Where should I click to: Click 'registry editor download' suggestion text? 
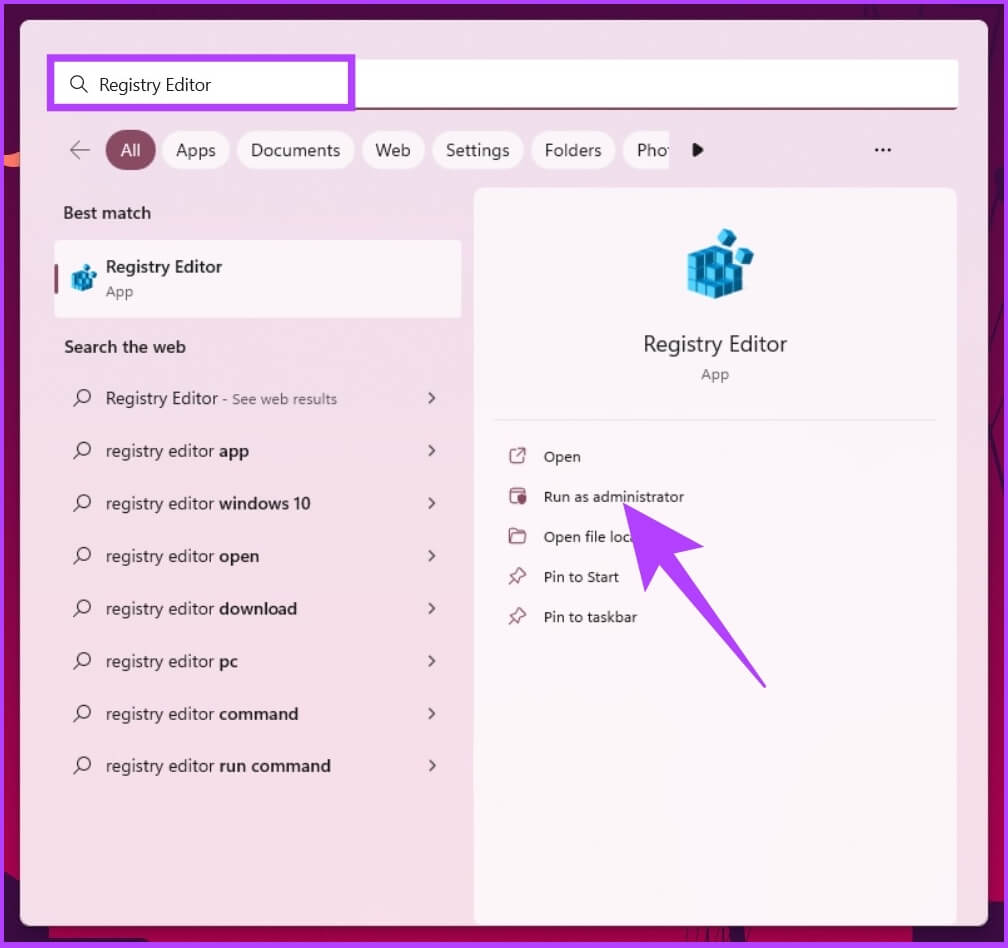click(x=201, y=609)
